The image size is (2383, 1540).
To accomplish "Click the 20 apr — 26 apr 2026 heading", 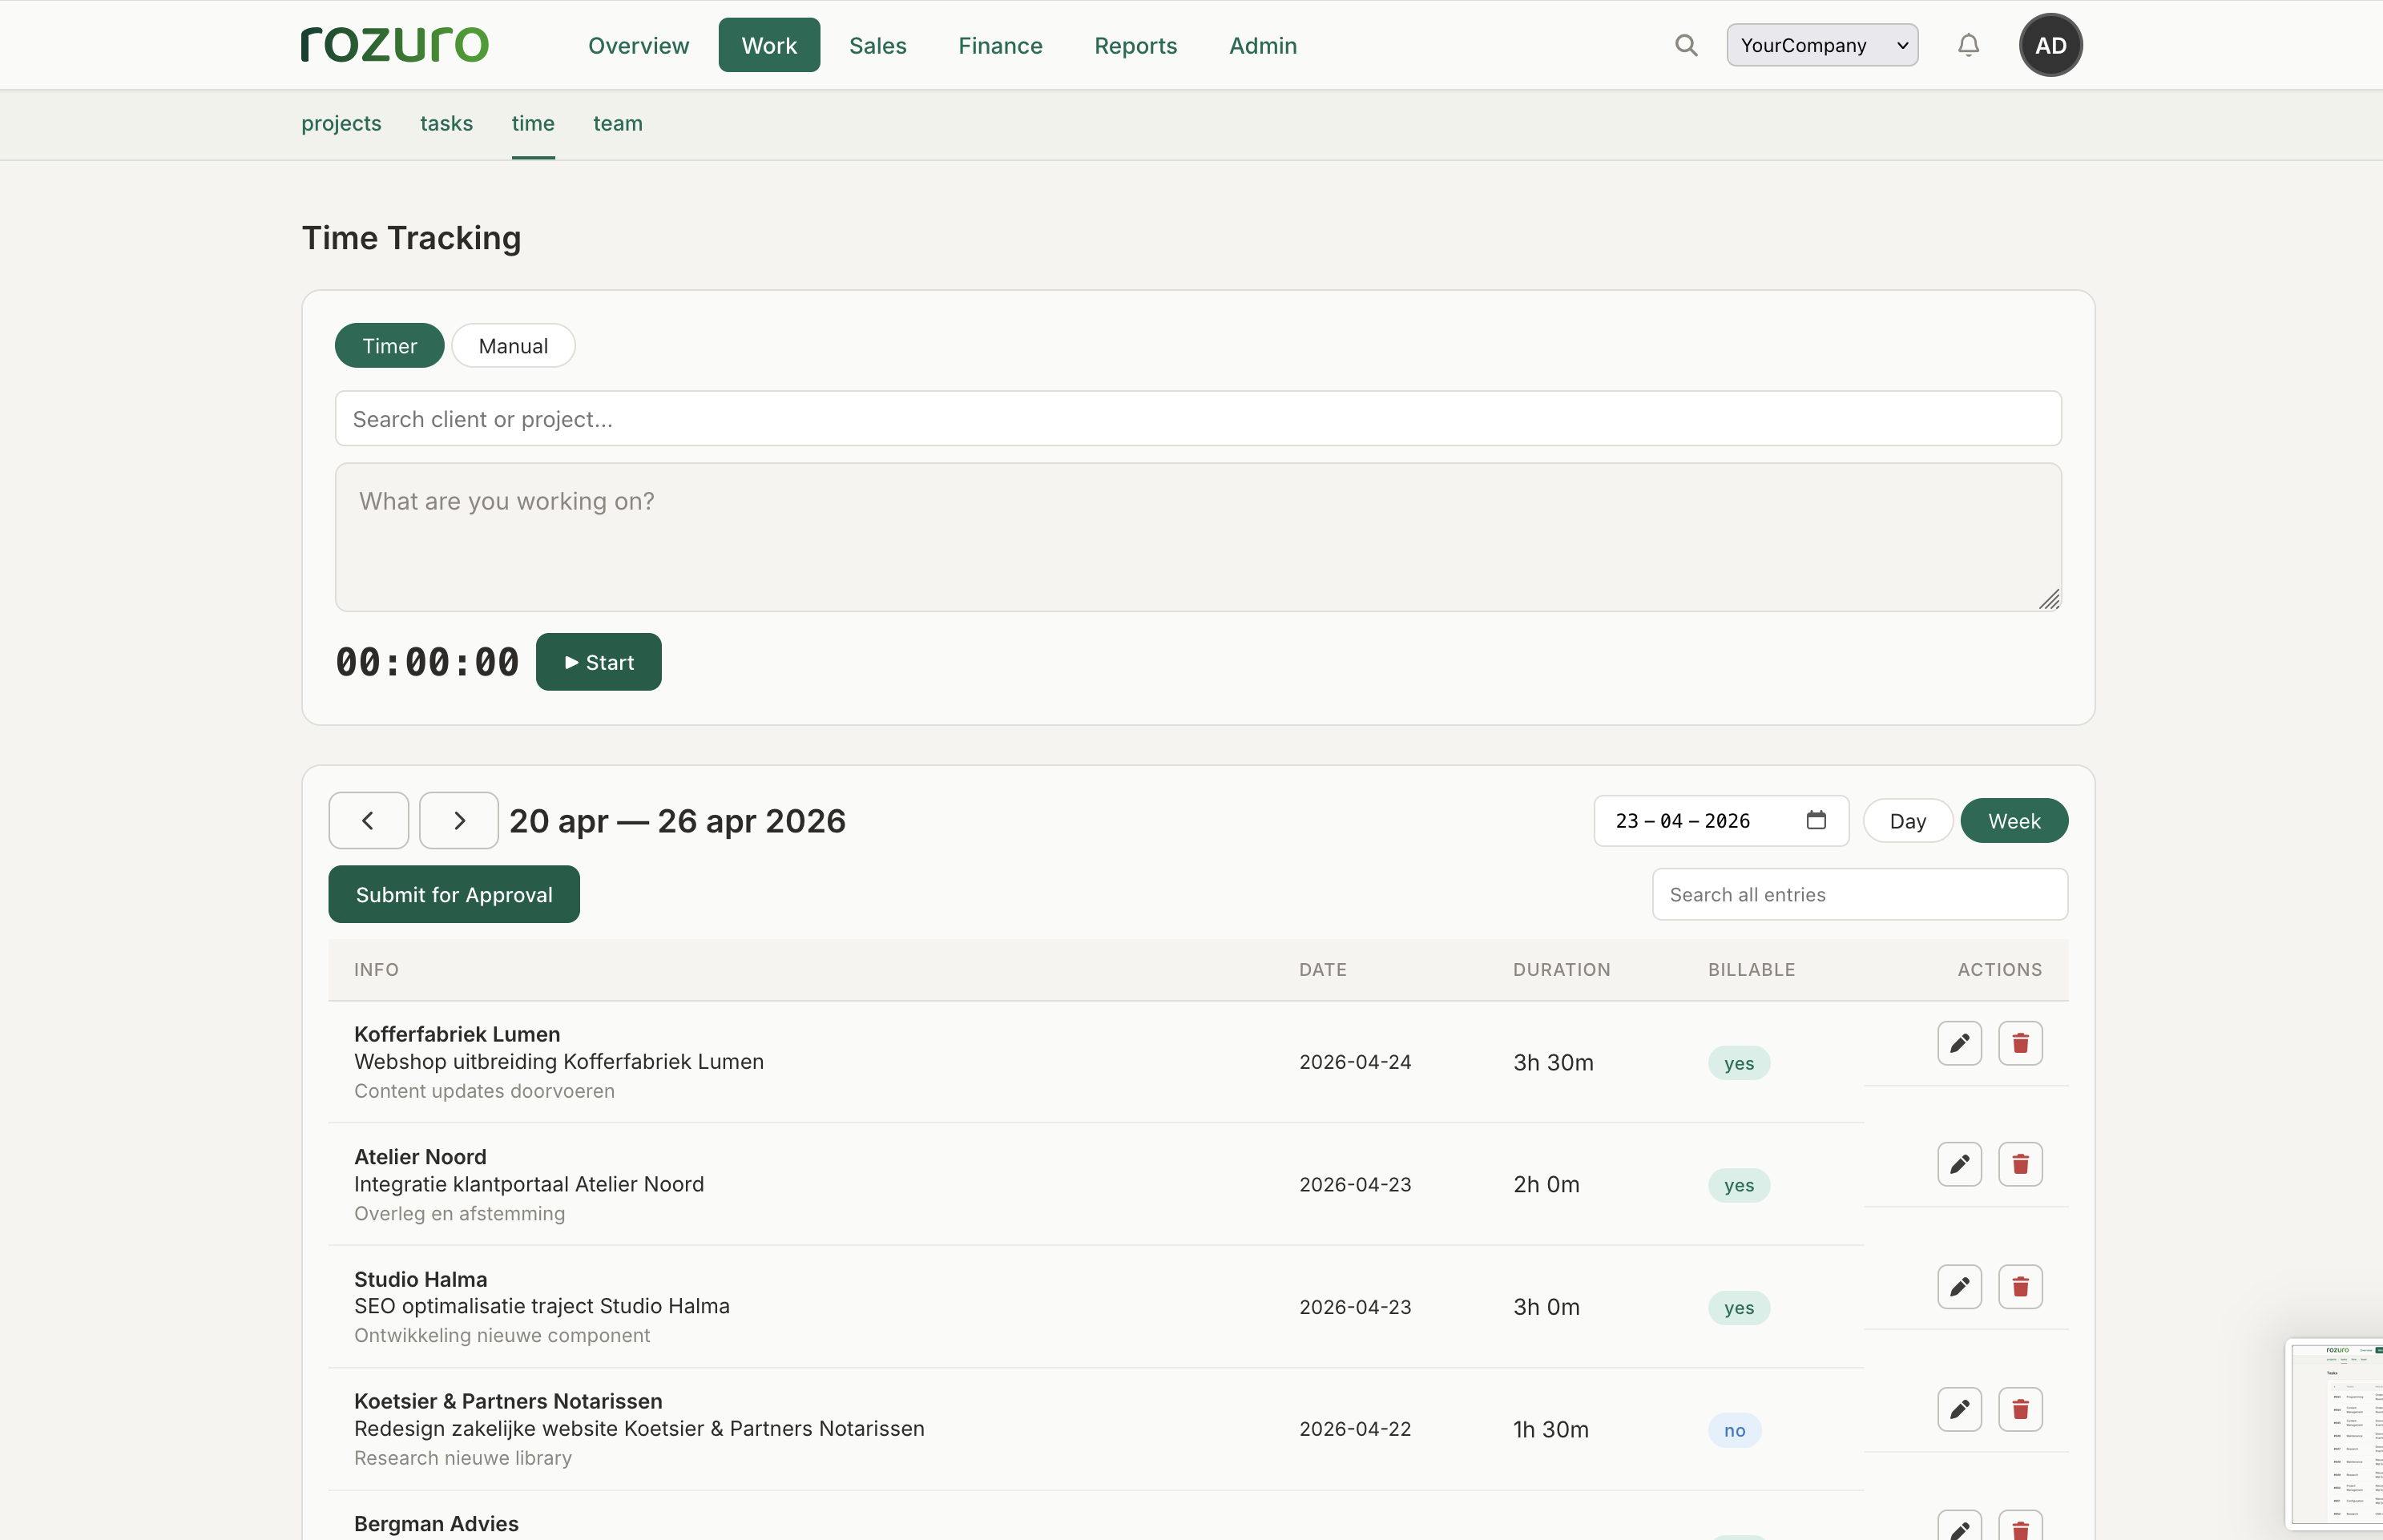I will pyautogui.click(x=677, y=821).
